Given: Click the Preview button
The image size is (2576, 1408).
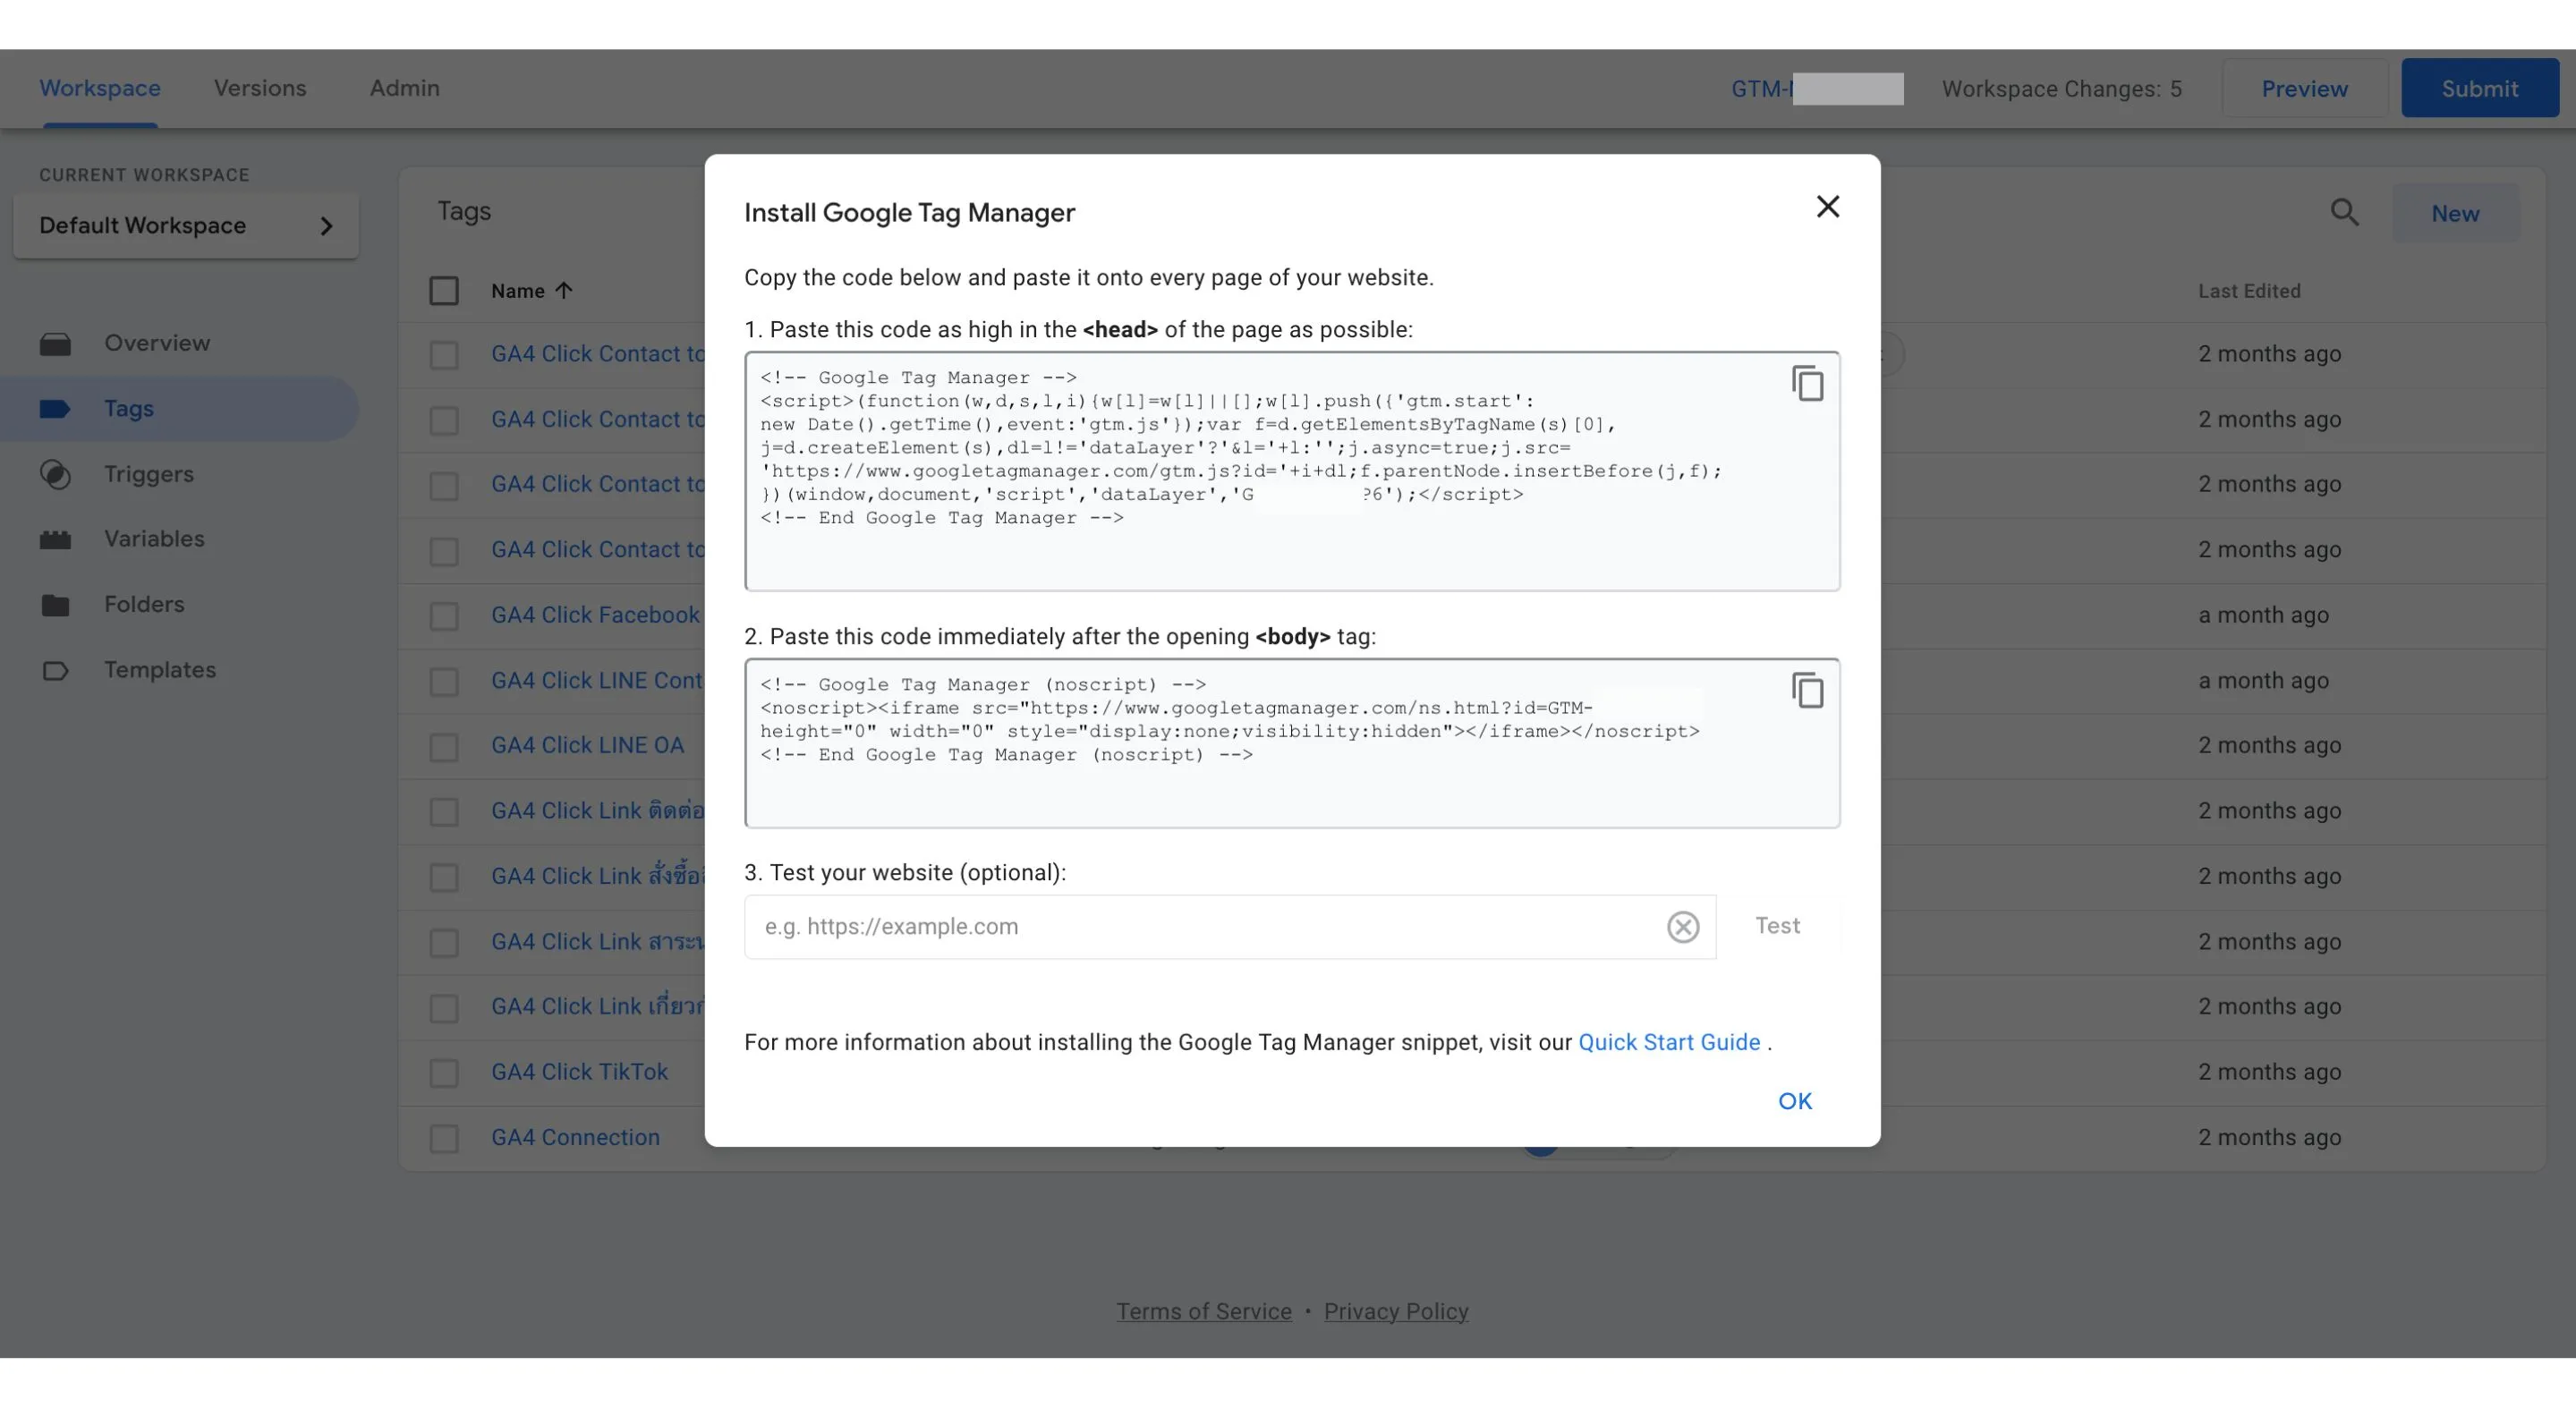Looking at the screenshot, I should click(x=2304, y=89).
